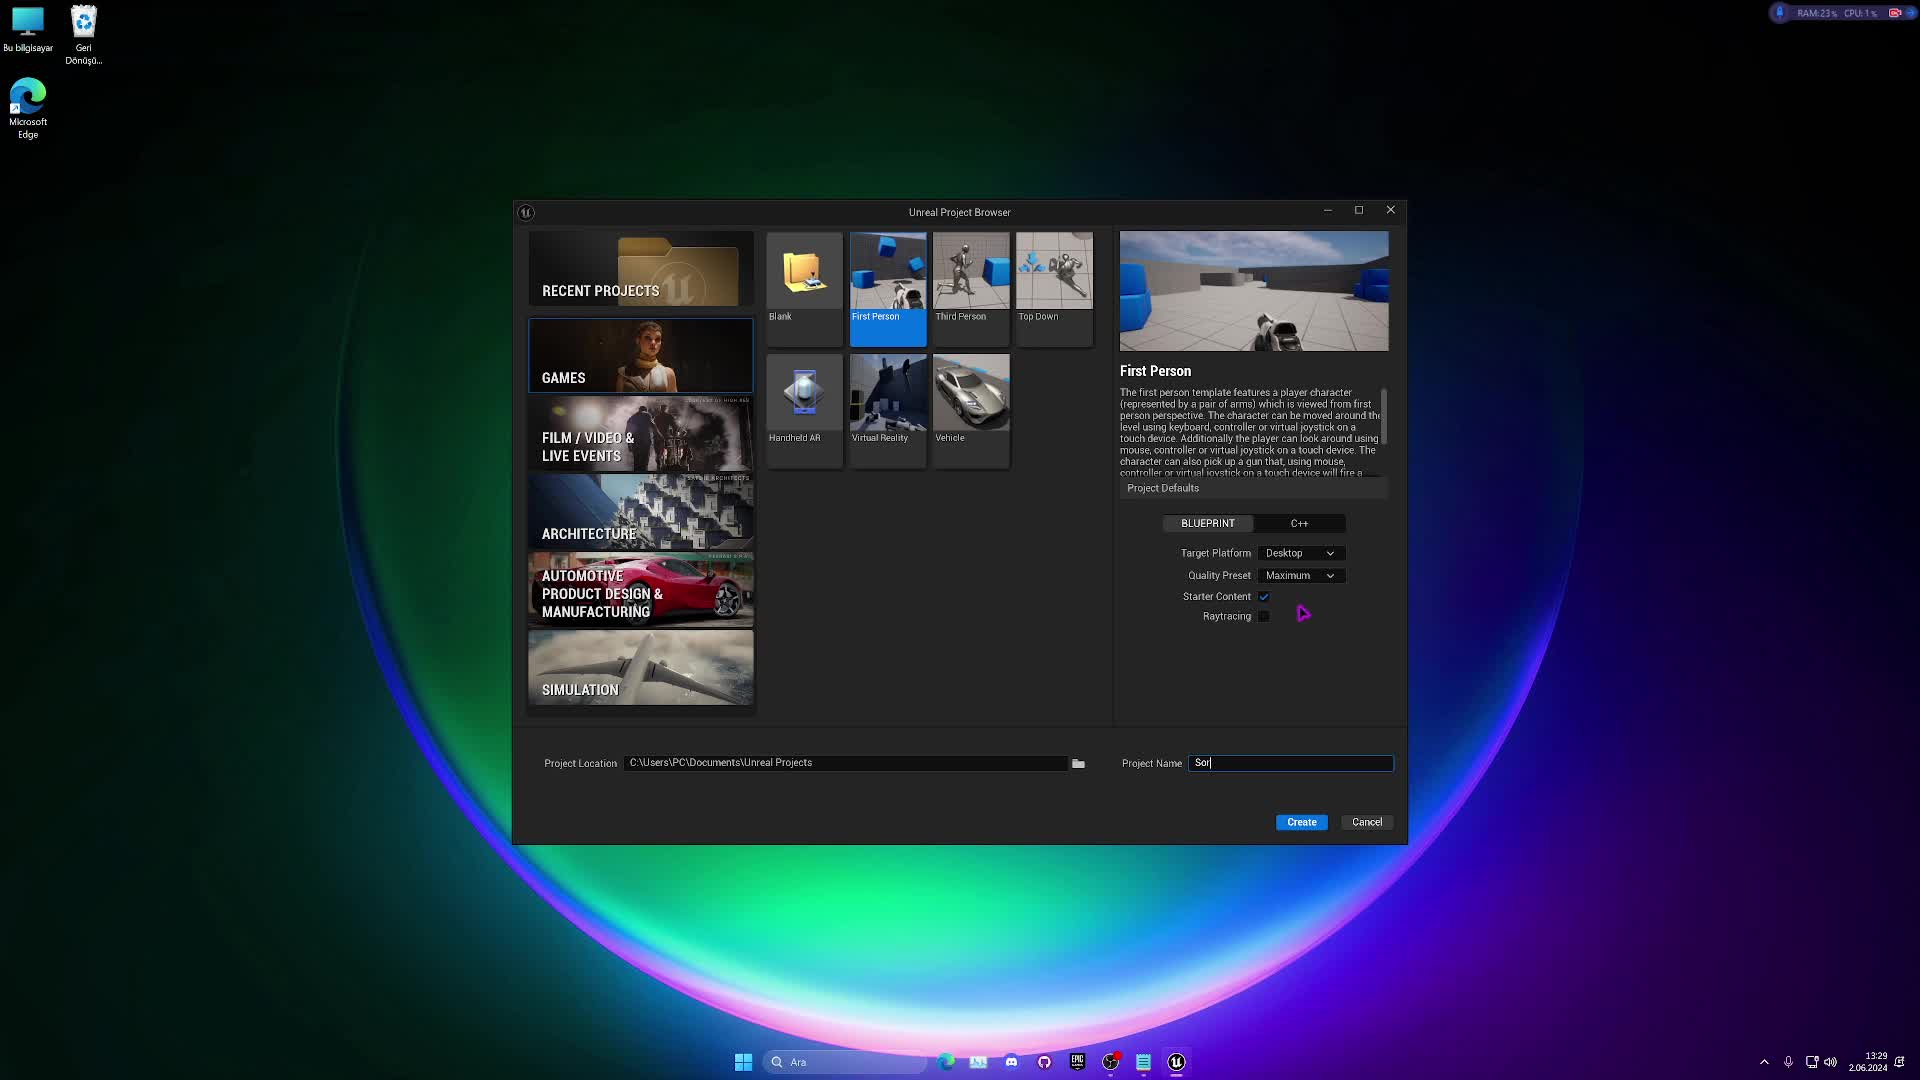Browse for project location folder icon
This screenshot has height=1080, width=1920.
[x=1078, y=763]
